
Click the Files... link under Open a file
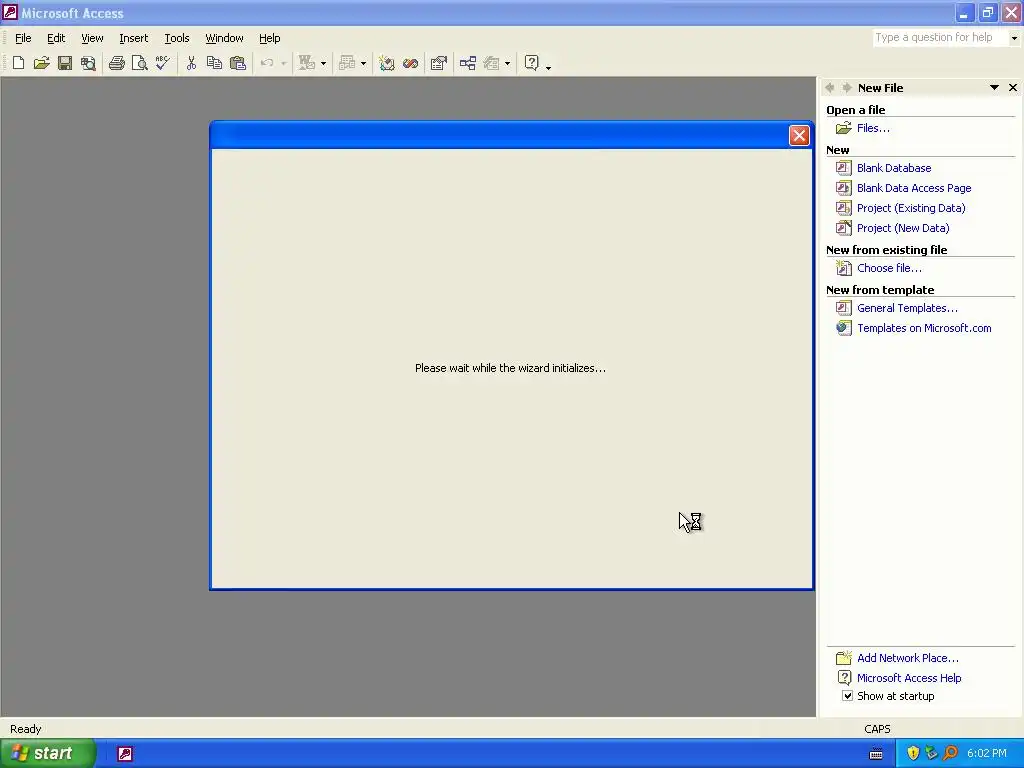tap(872, 128)
